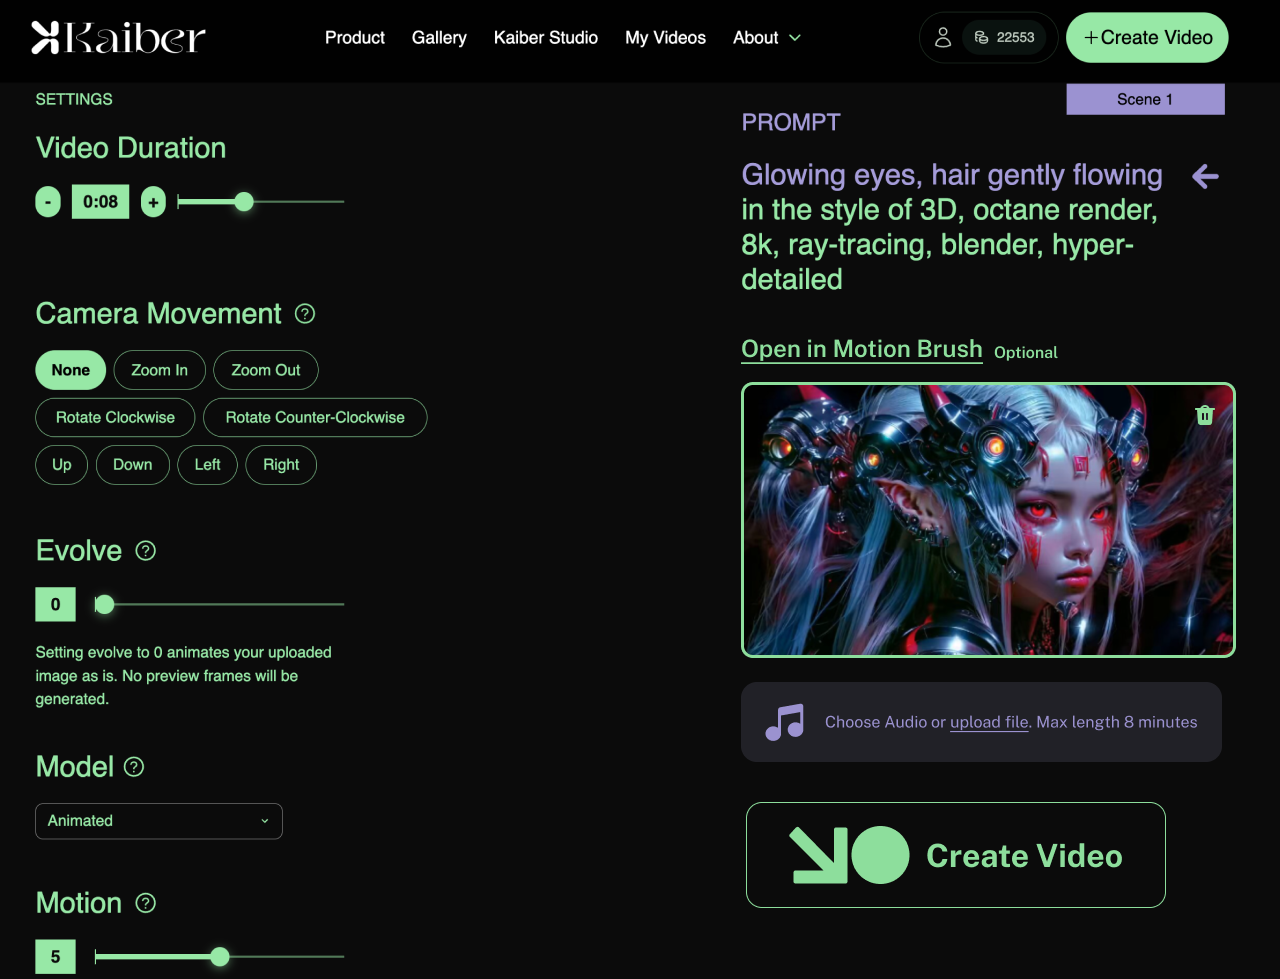Viewport: 1280px width, 979px height.
Task: Click the Kaiber logo
Action: (118, 37)
